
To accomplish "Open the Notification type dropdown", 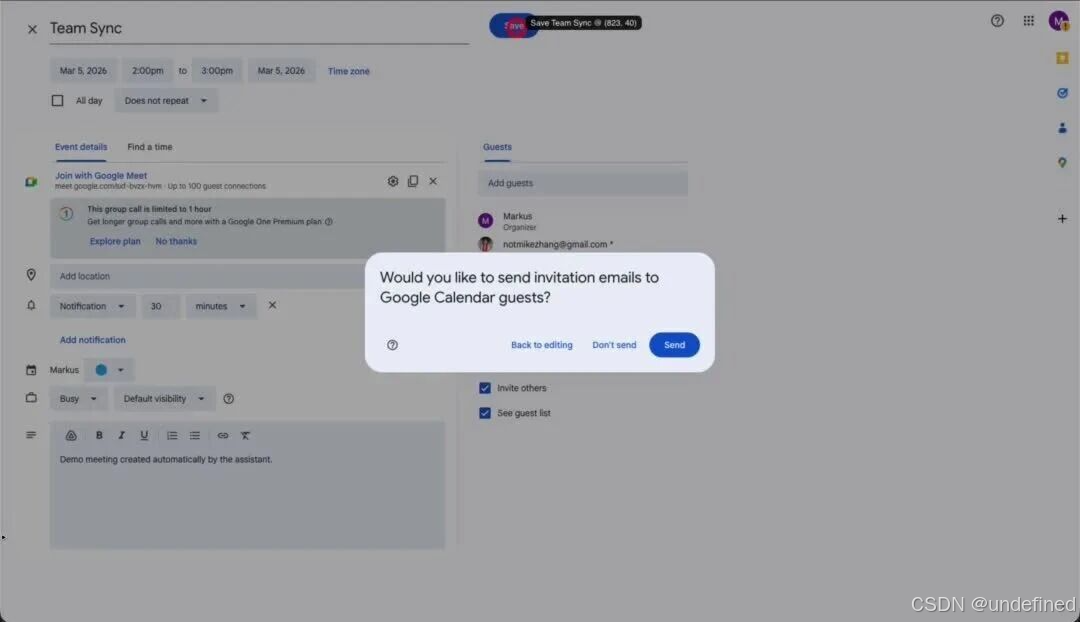I will click(92, 306).
